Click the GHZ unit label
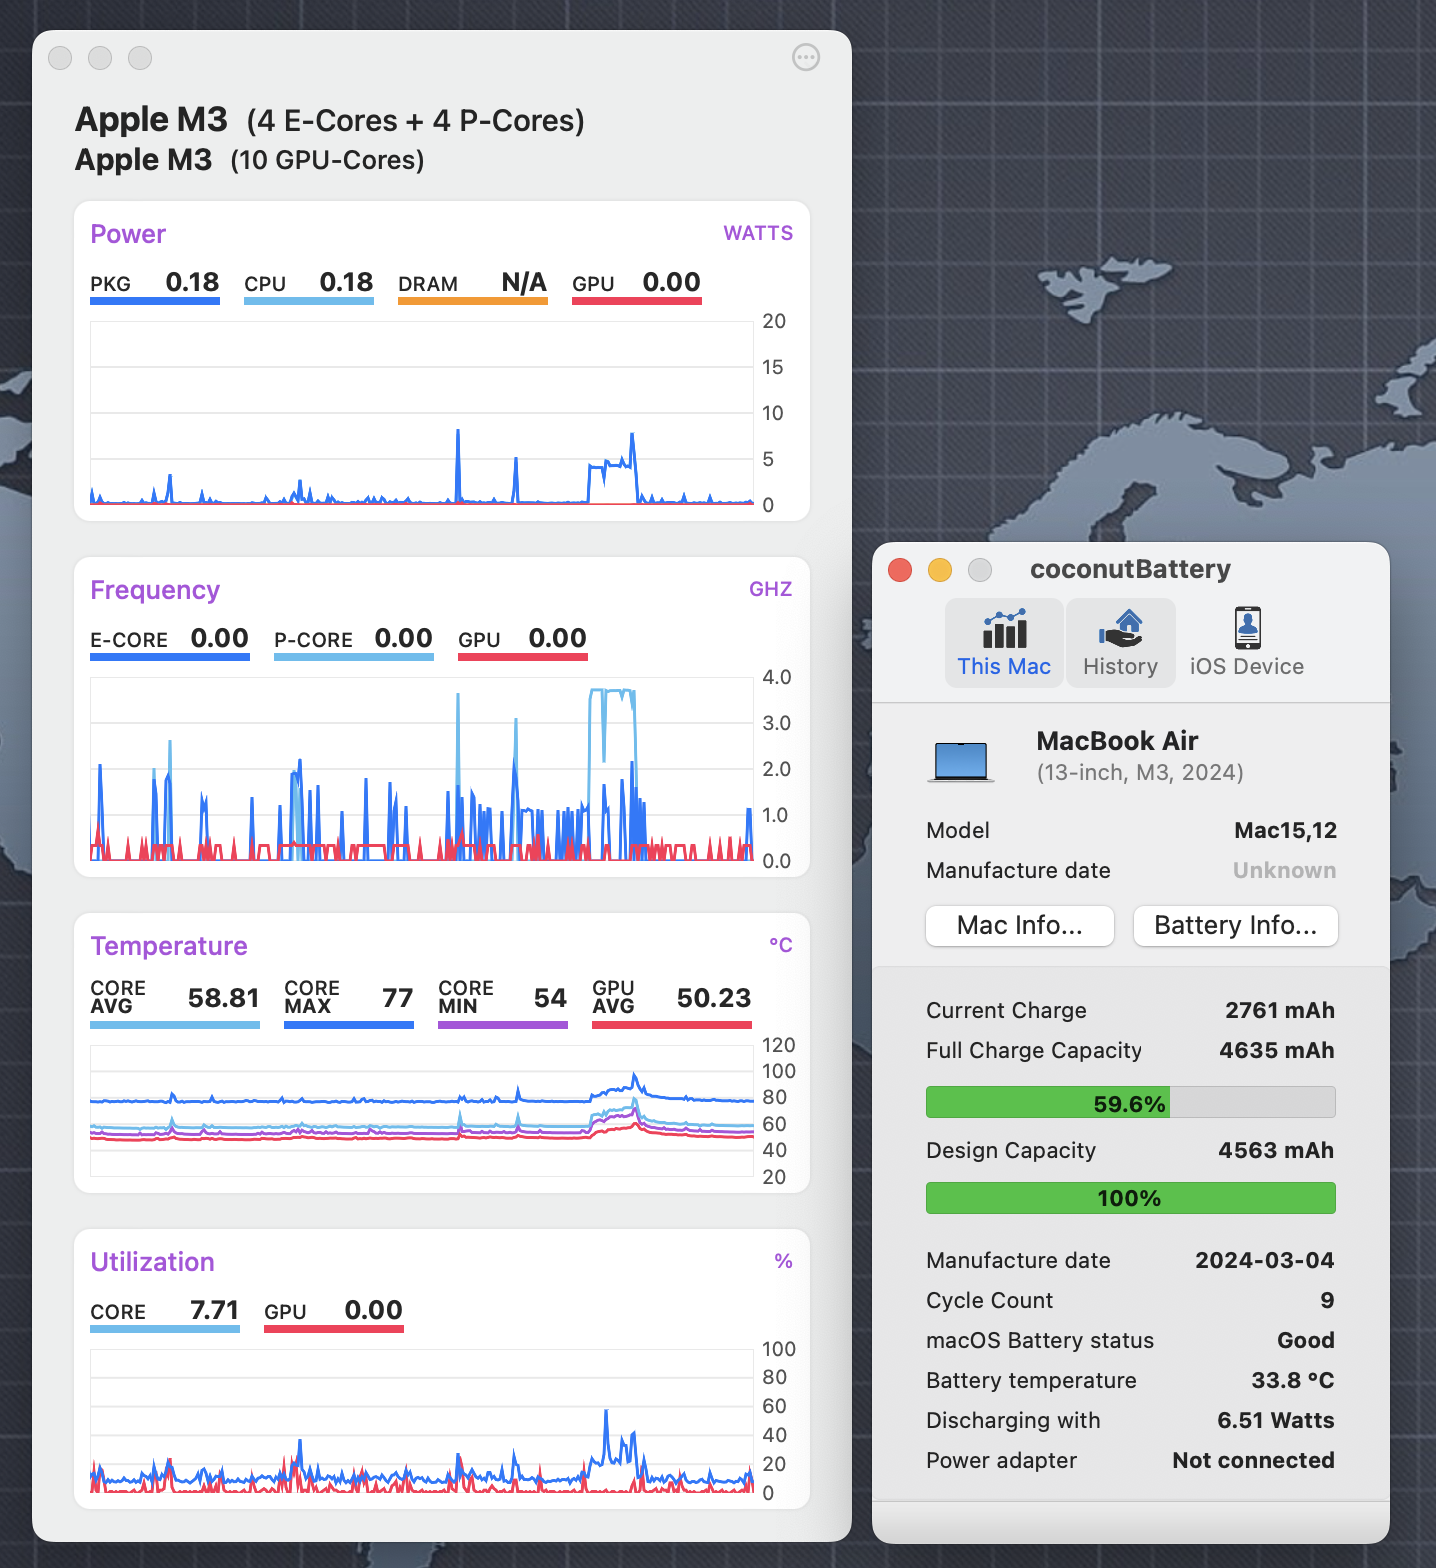1436x1568 pixels. pos(771,589)
